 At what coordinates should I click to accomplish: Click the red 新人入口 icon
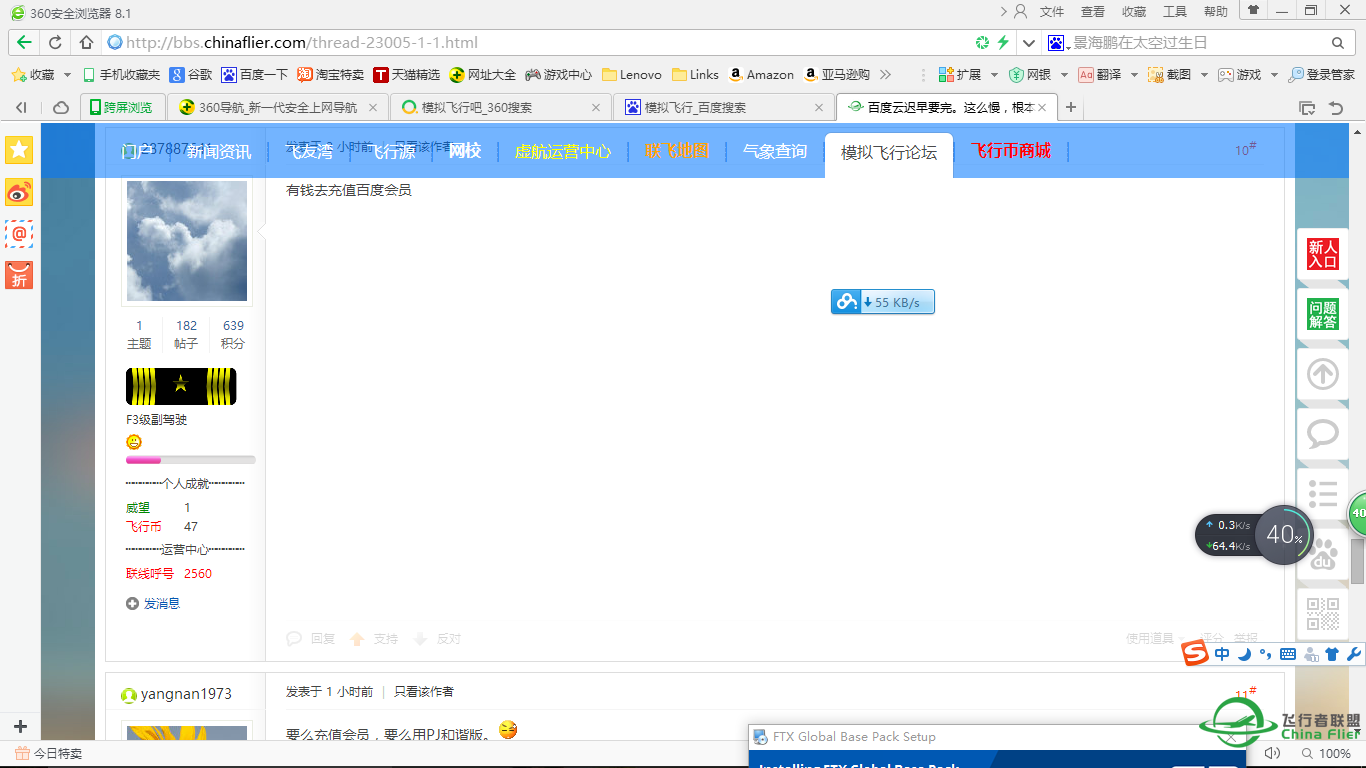[1322, 254]
